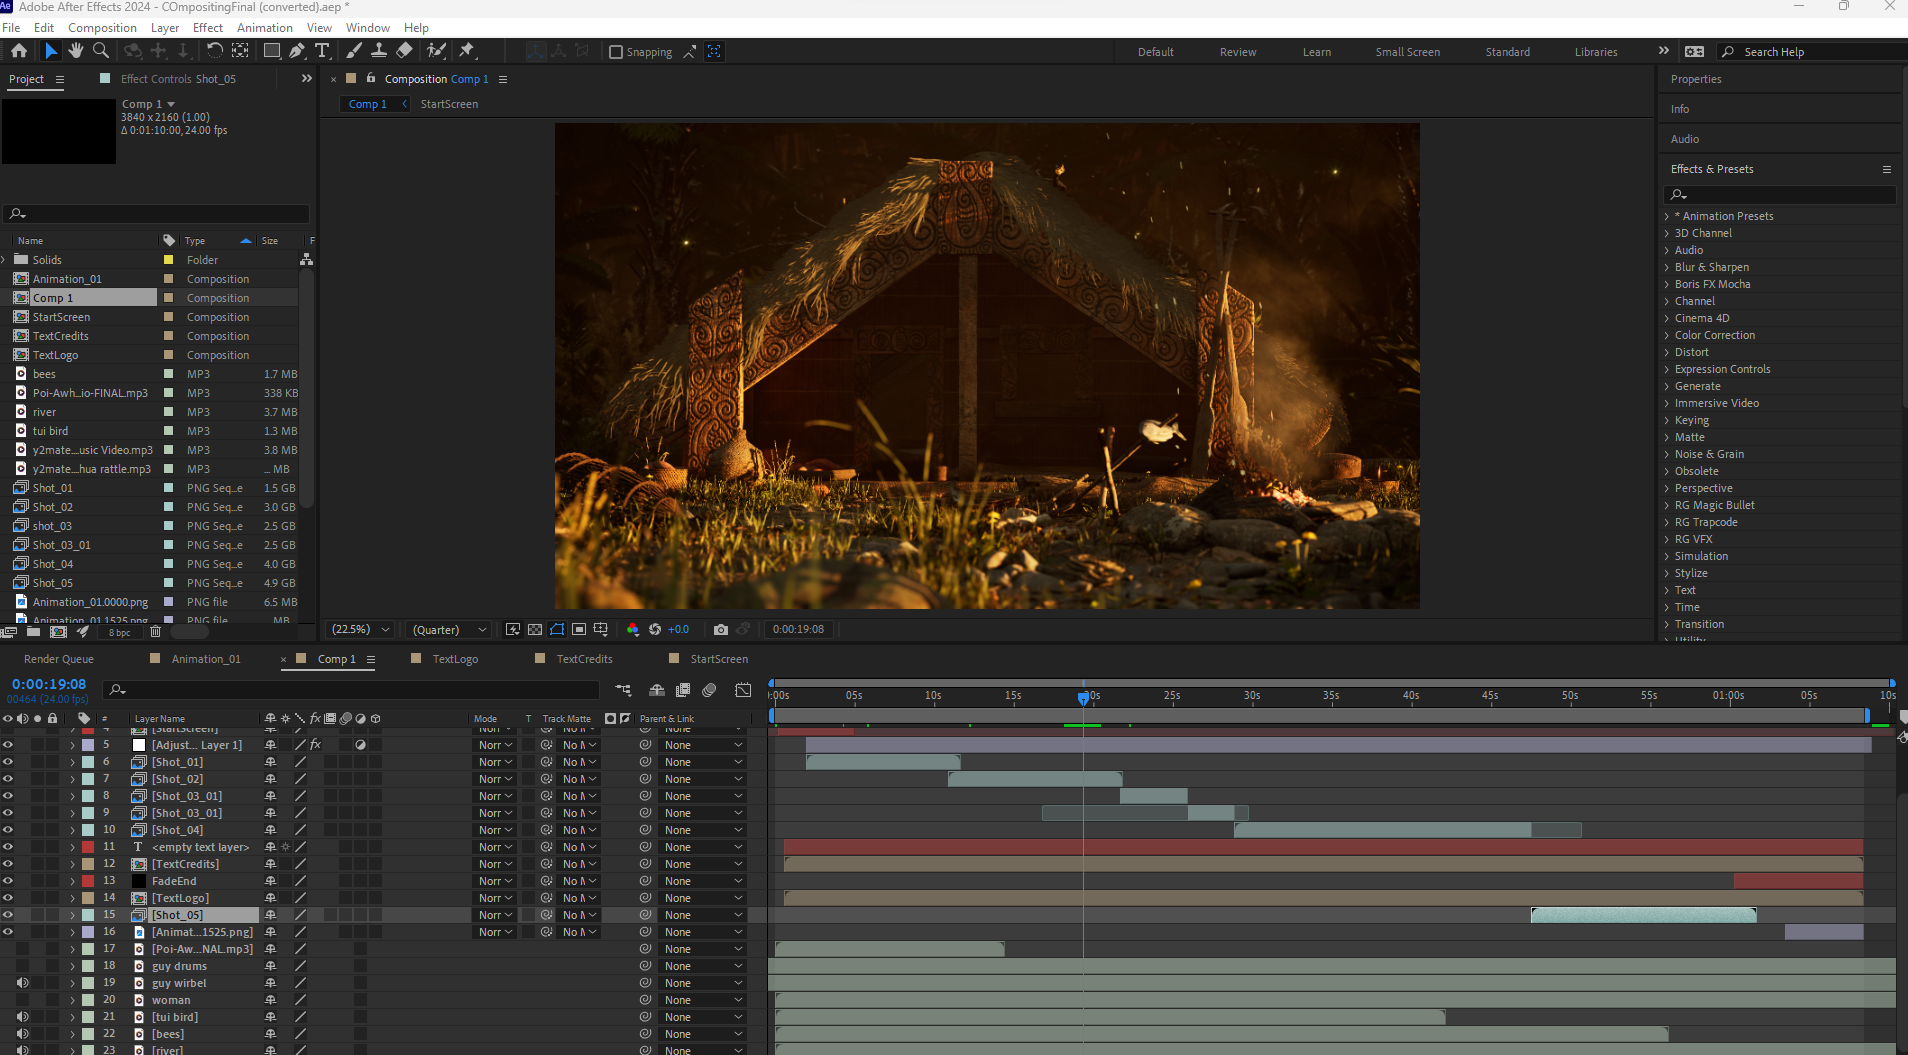Image resolution: width=1908 pixels, height=1055 pixels.
Task: Switch to the Libraries workspace
Action: [1595, 52]
